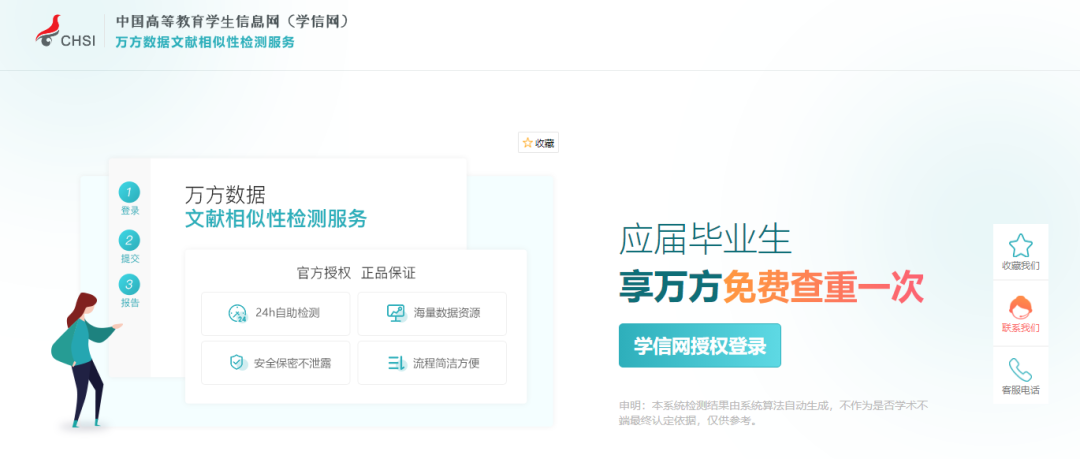Click the 收藏我们 label in sidebar
The height and width of the screenshot is (459, 1080).
(x=1020, y=266)
